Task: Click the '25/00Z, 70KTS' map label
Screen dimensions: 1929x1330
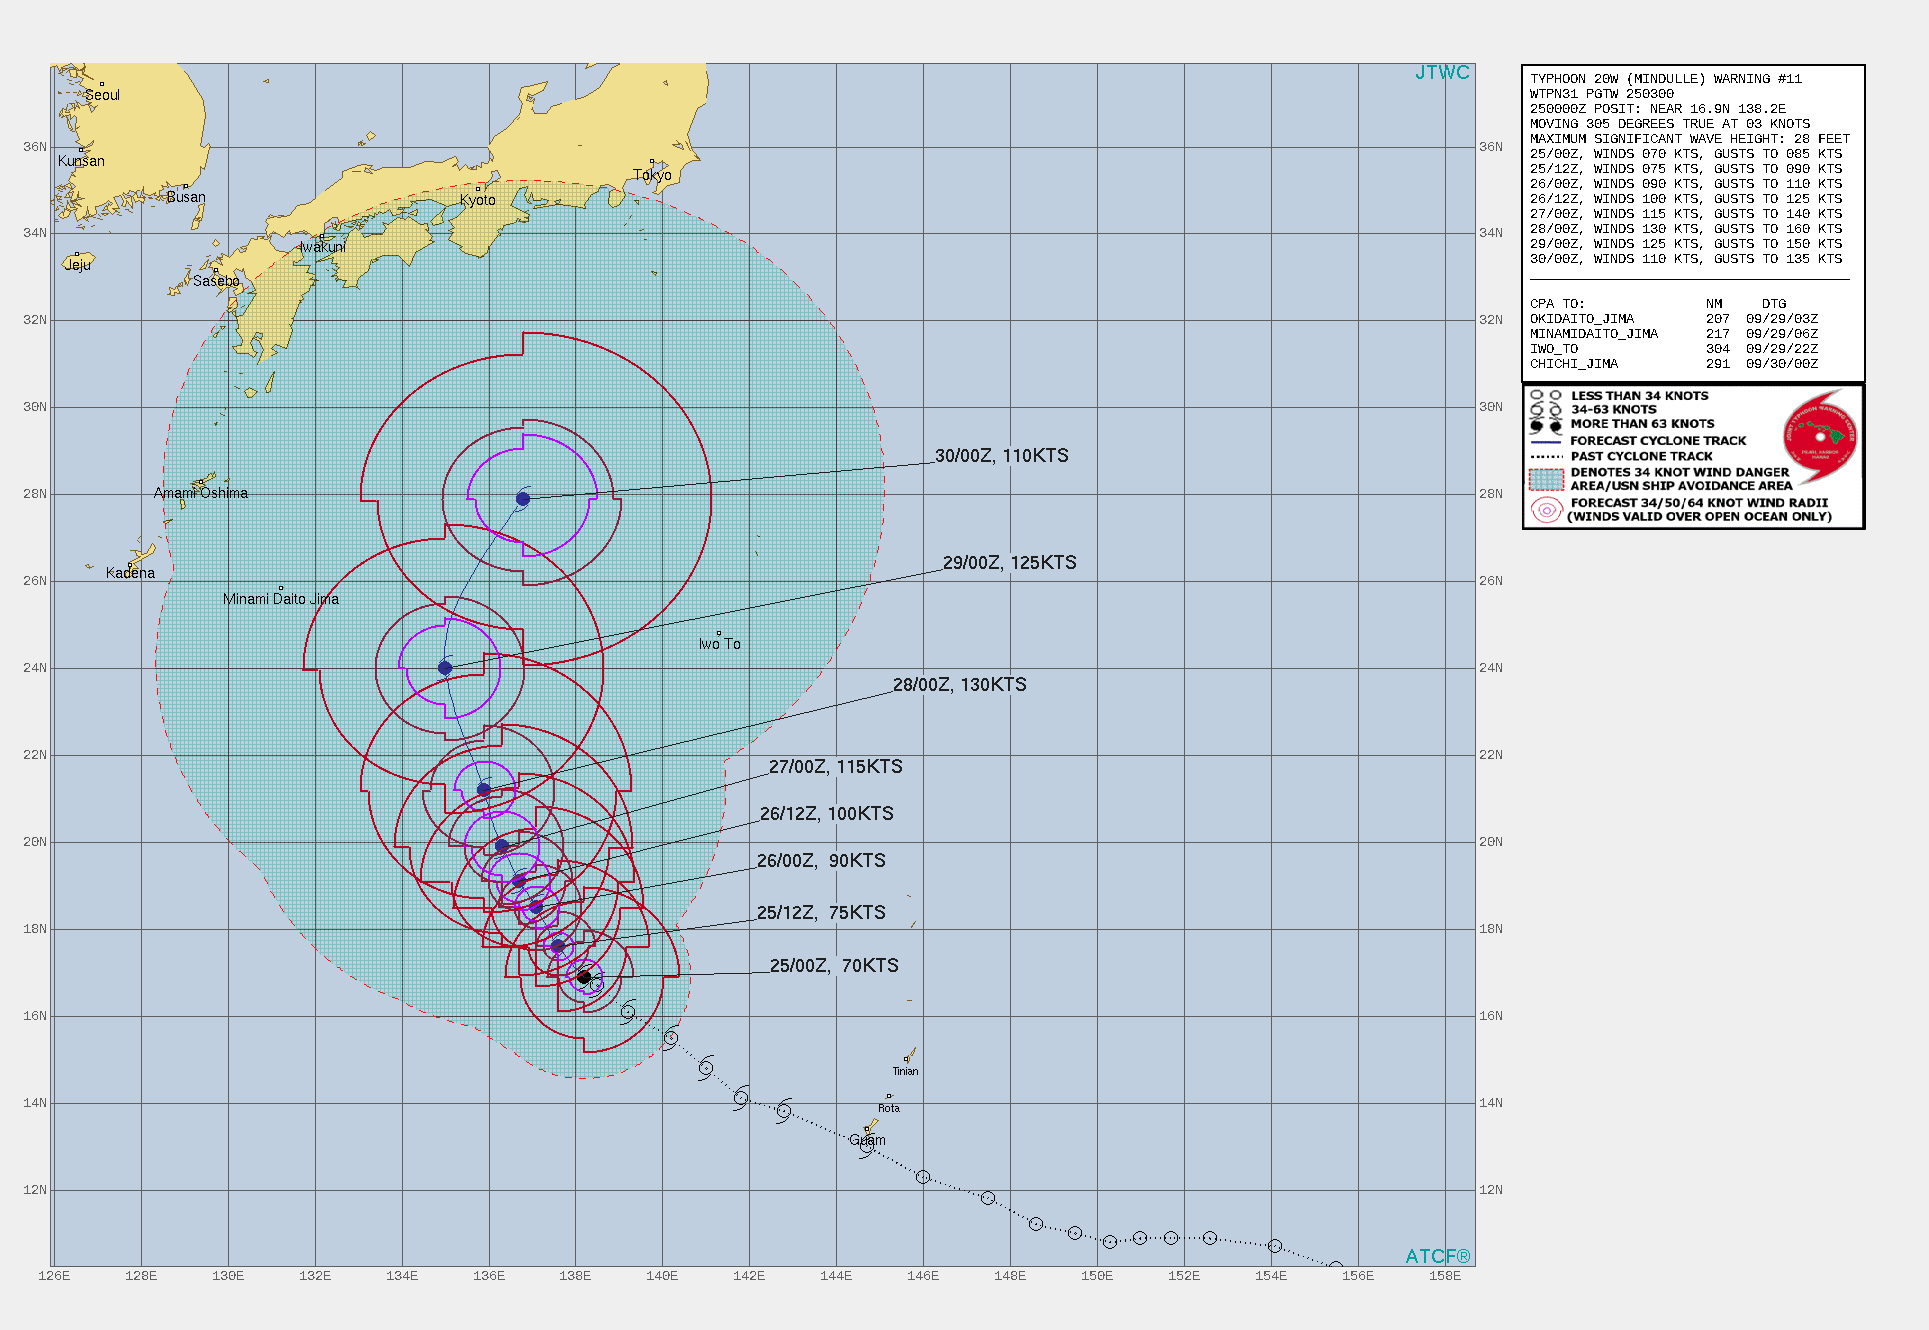Action: tap(834, 966)
